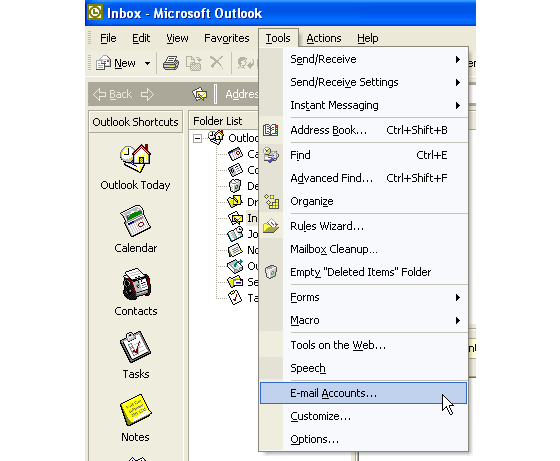Open the Tasks shortcut icon
Viewport: 560px width, 461px height.
point(135,347)
